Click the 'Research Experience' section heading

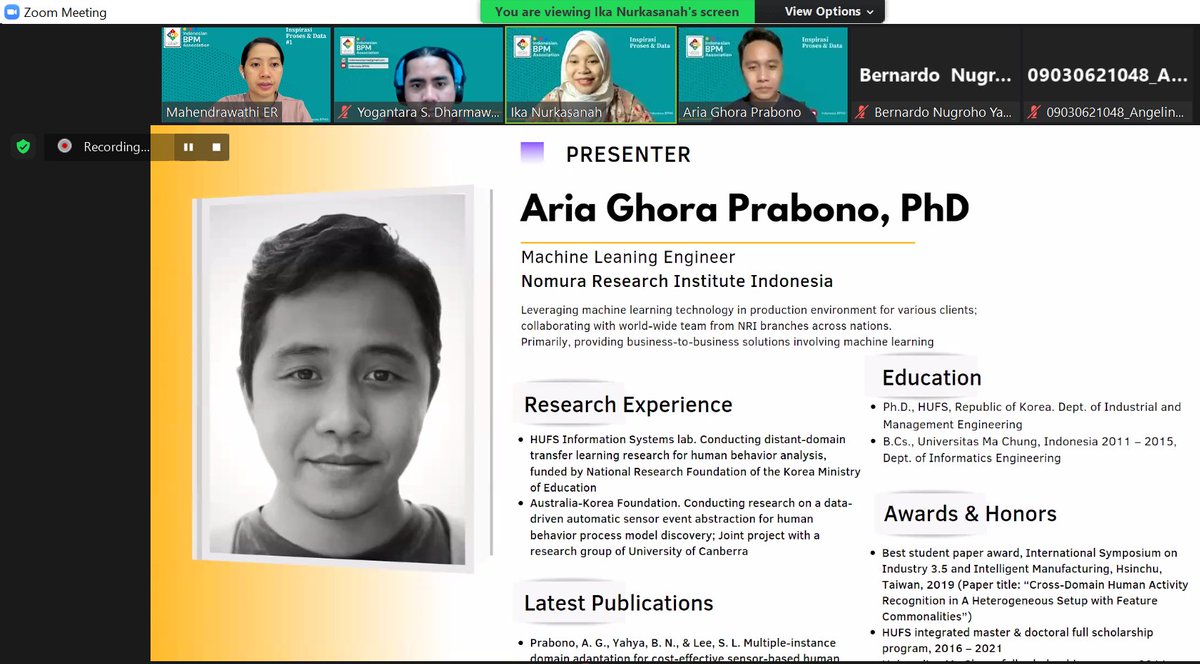pyautogui.click(x=628, y=405)
